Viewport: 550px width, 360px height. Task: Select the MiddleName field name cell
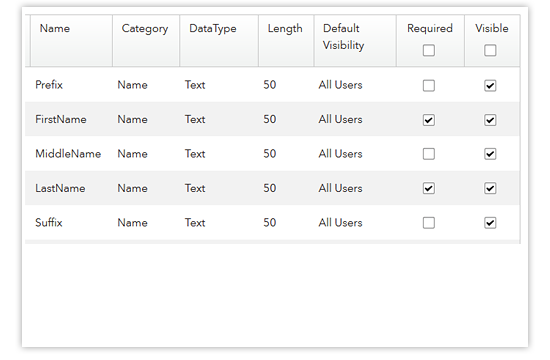click(x=68, y=154)
